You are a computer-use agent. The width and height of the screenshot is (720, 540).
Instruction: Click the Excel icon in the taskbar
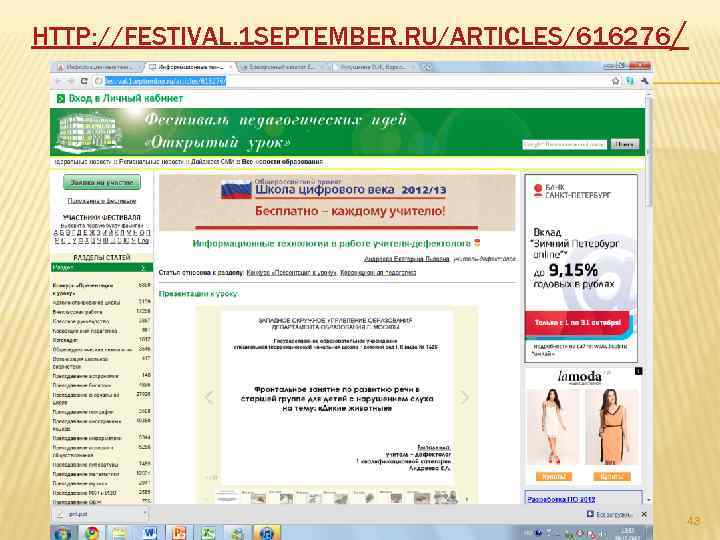[x=208, y=533]
